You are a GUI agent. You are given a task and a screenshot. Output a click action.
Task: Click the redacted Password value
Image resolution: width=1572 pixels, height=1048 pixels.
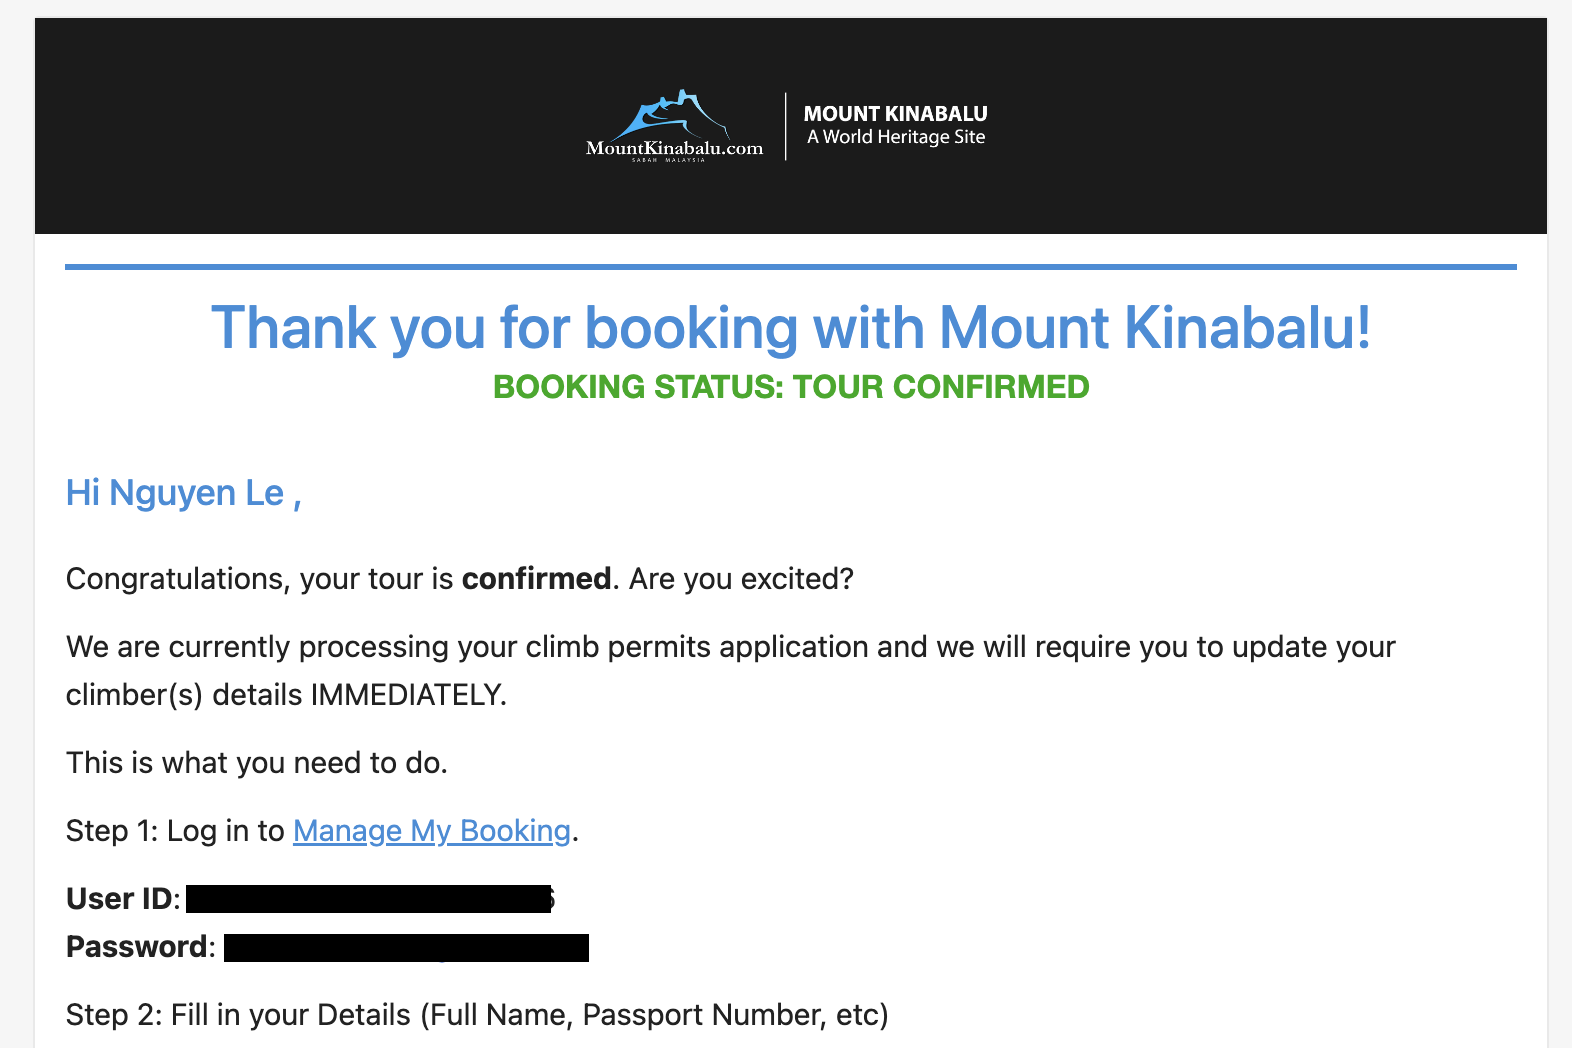point(406,948)
